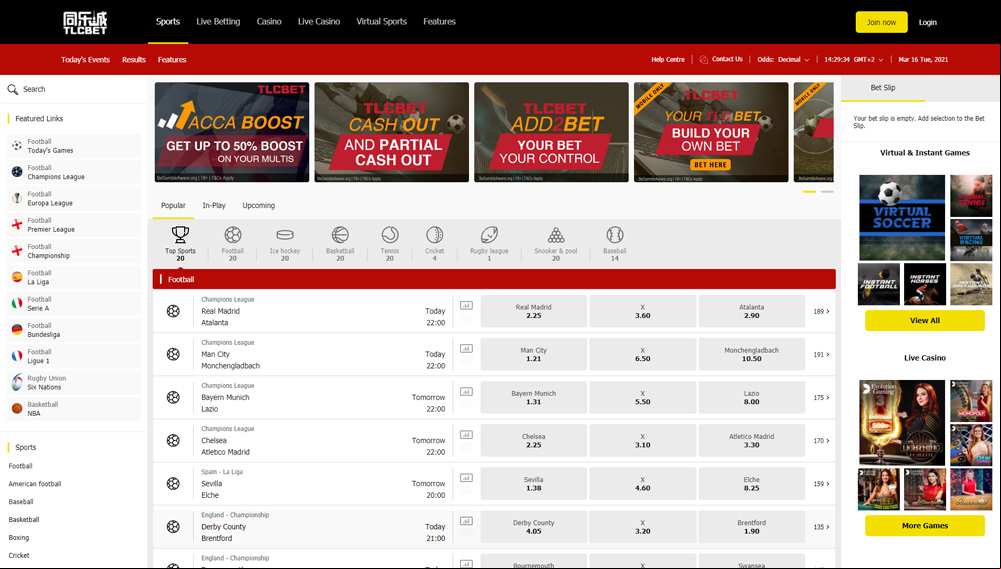
Task: Select the Baseball icon filter
Action: pyautogui.click(x=615, y=234)
